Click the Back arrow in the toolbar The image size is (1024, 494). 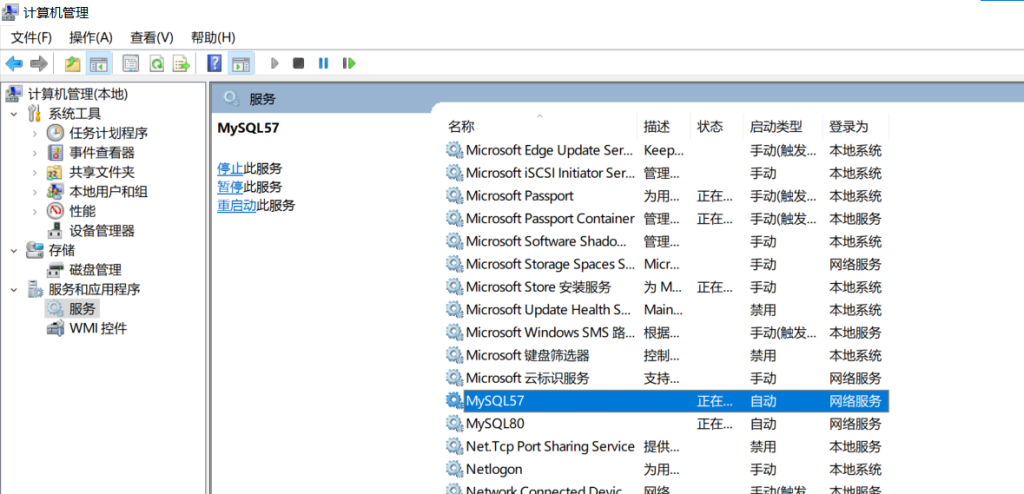[14, 63]
